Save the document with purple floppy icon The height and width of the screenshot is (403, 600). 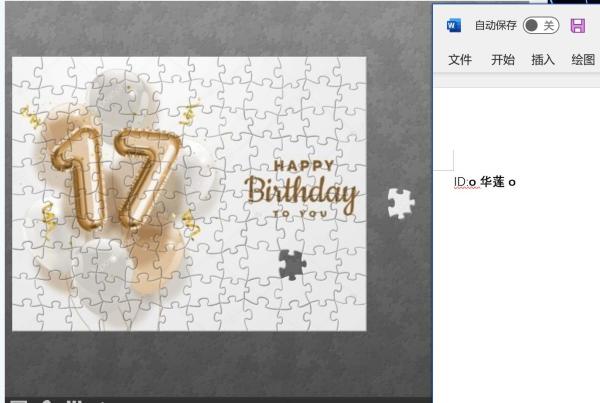578,26
